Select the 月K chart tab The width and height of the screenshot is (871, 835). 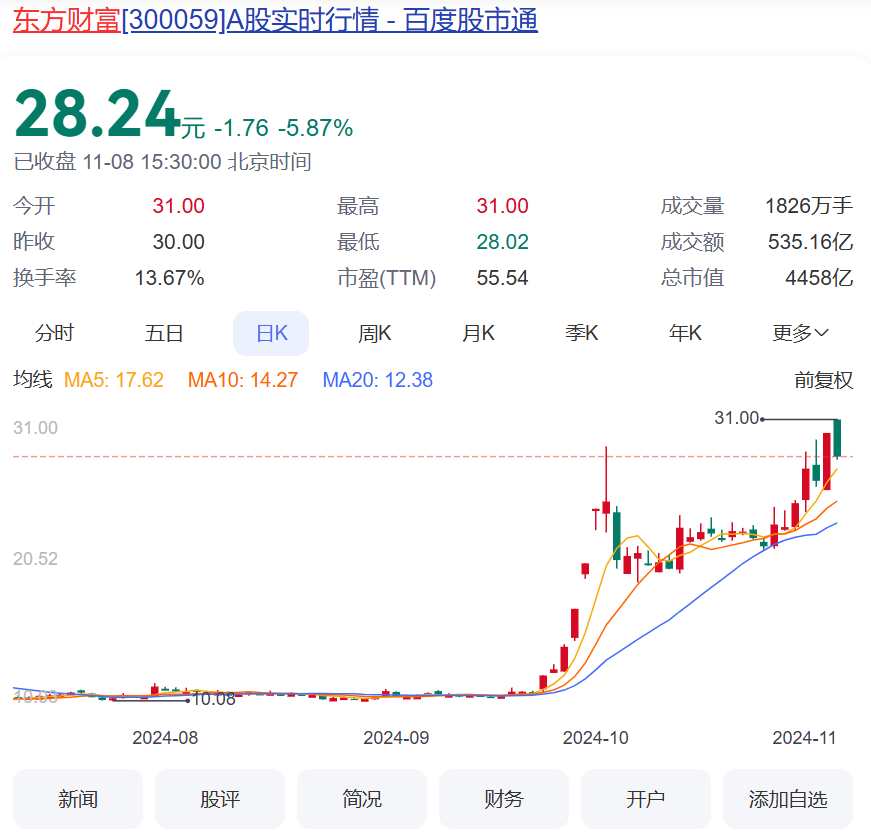[478, 333]
